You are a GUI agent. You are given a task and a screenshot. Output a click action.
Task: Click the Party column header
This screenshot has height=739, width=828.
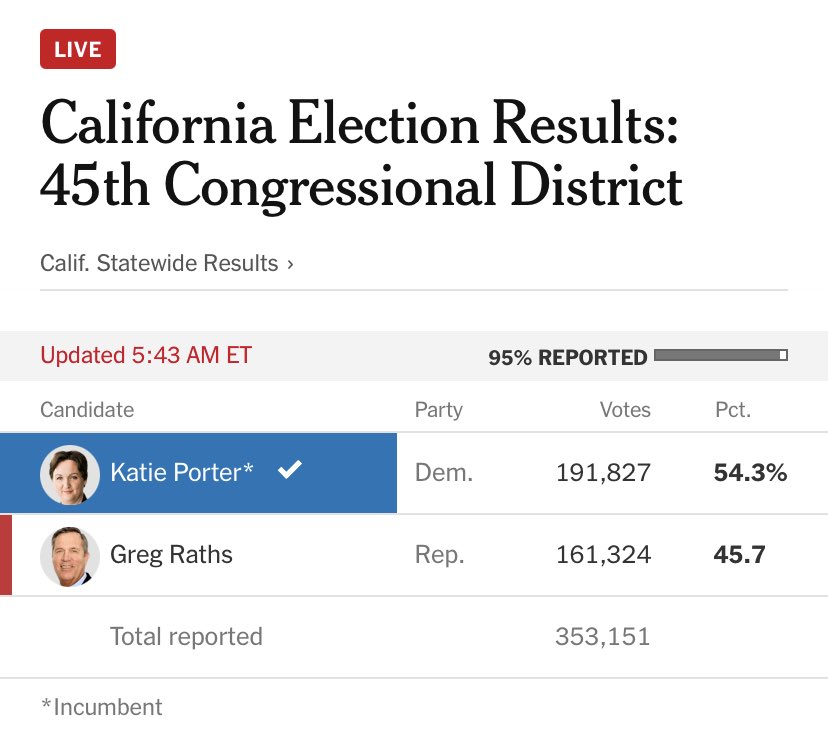(x=438, y=410)
